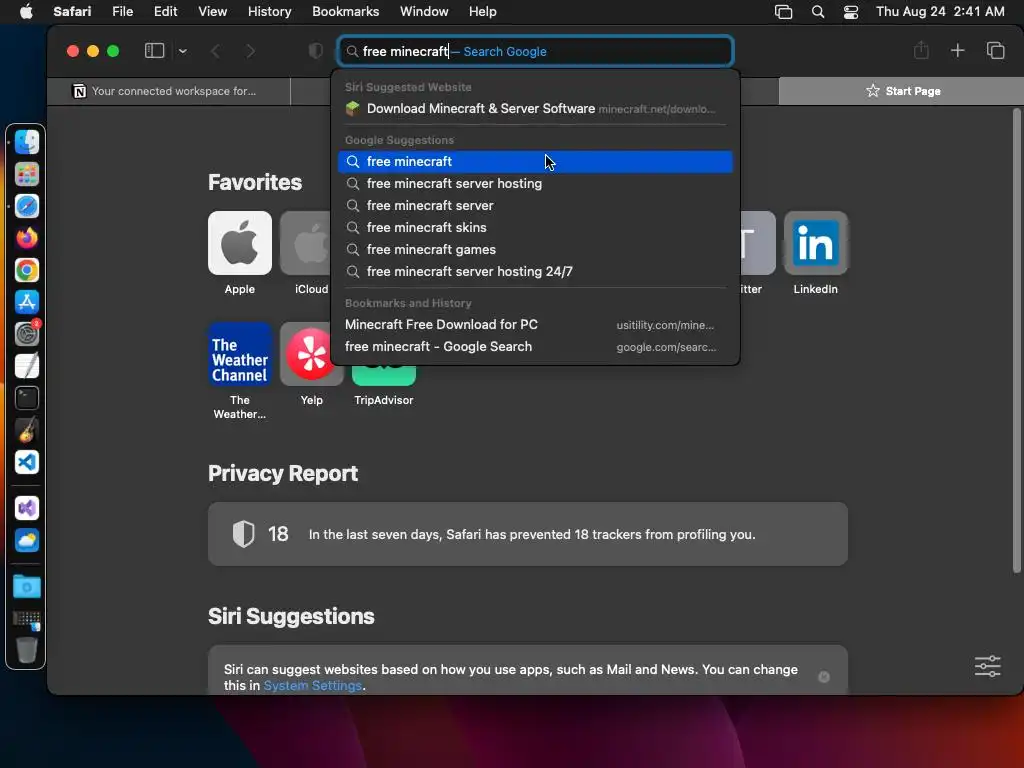Image resolution: width=1024 pixels, height=768 pixels.
Task: Open the View menu
Action: (x=212, y=11)
